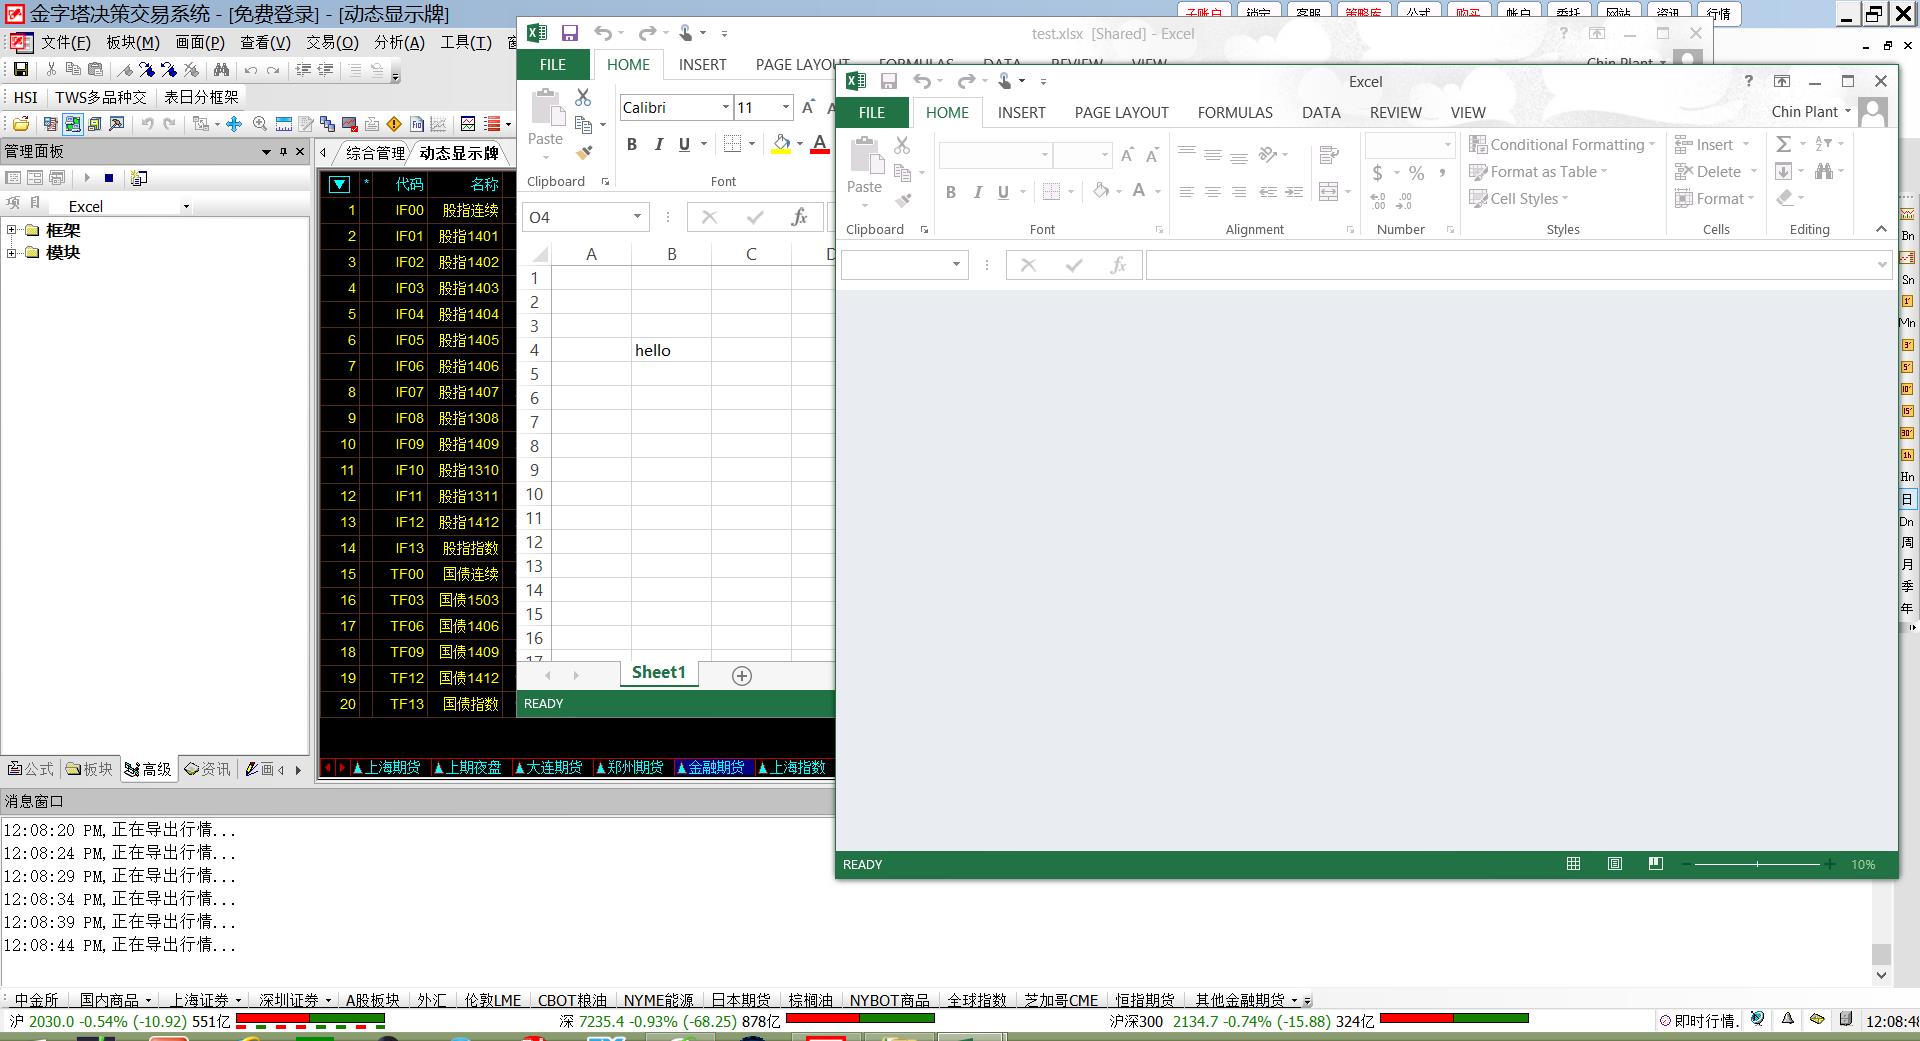Click the undo arrow in test.xlsx window

603,33
